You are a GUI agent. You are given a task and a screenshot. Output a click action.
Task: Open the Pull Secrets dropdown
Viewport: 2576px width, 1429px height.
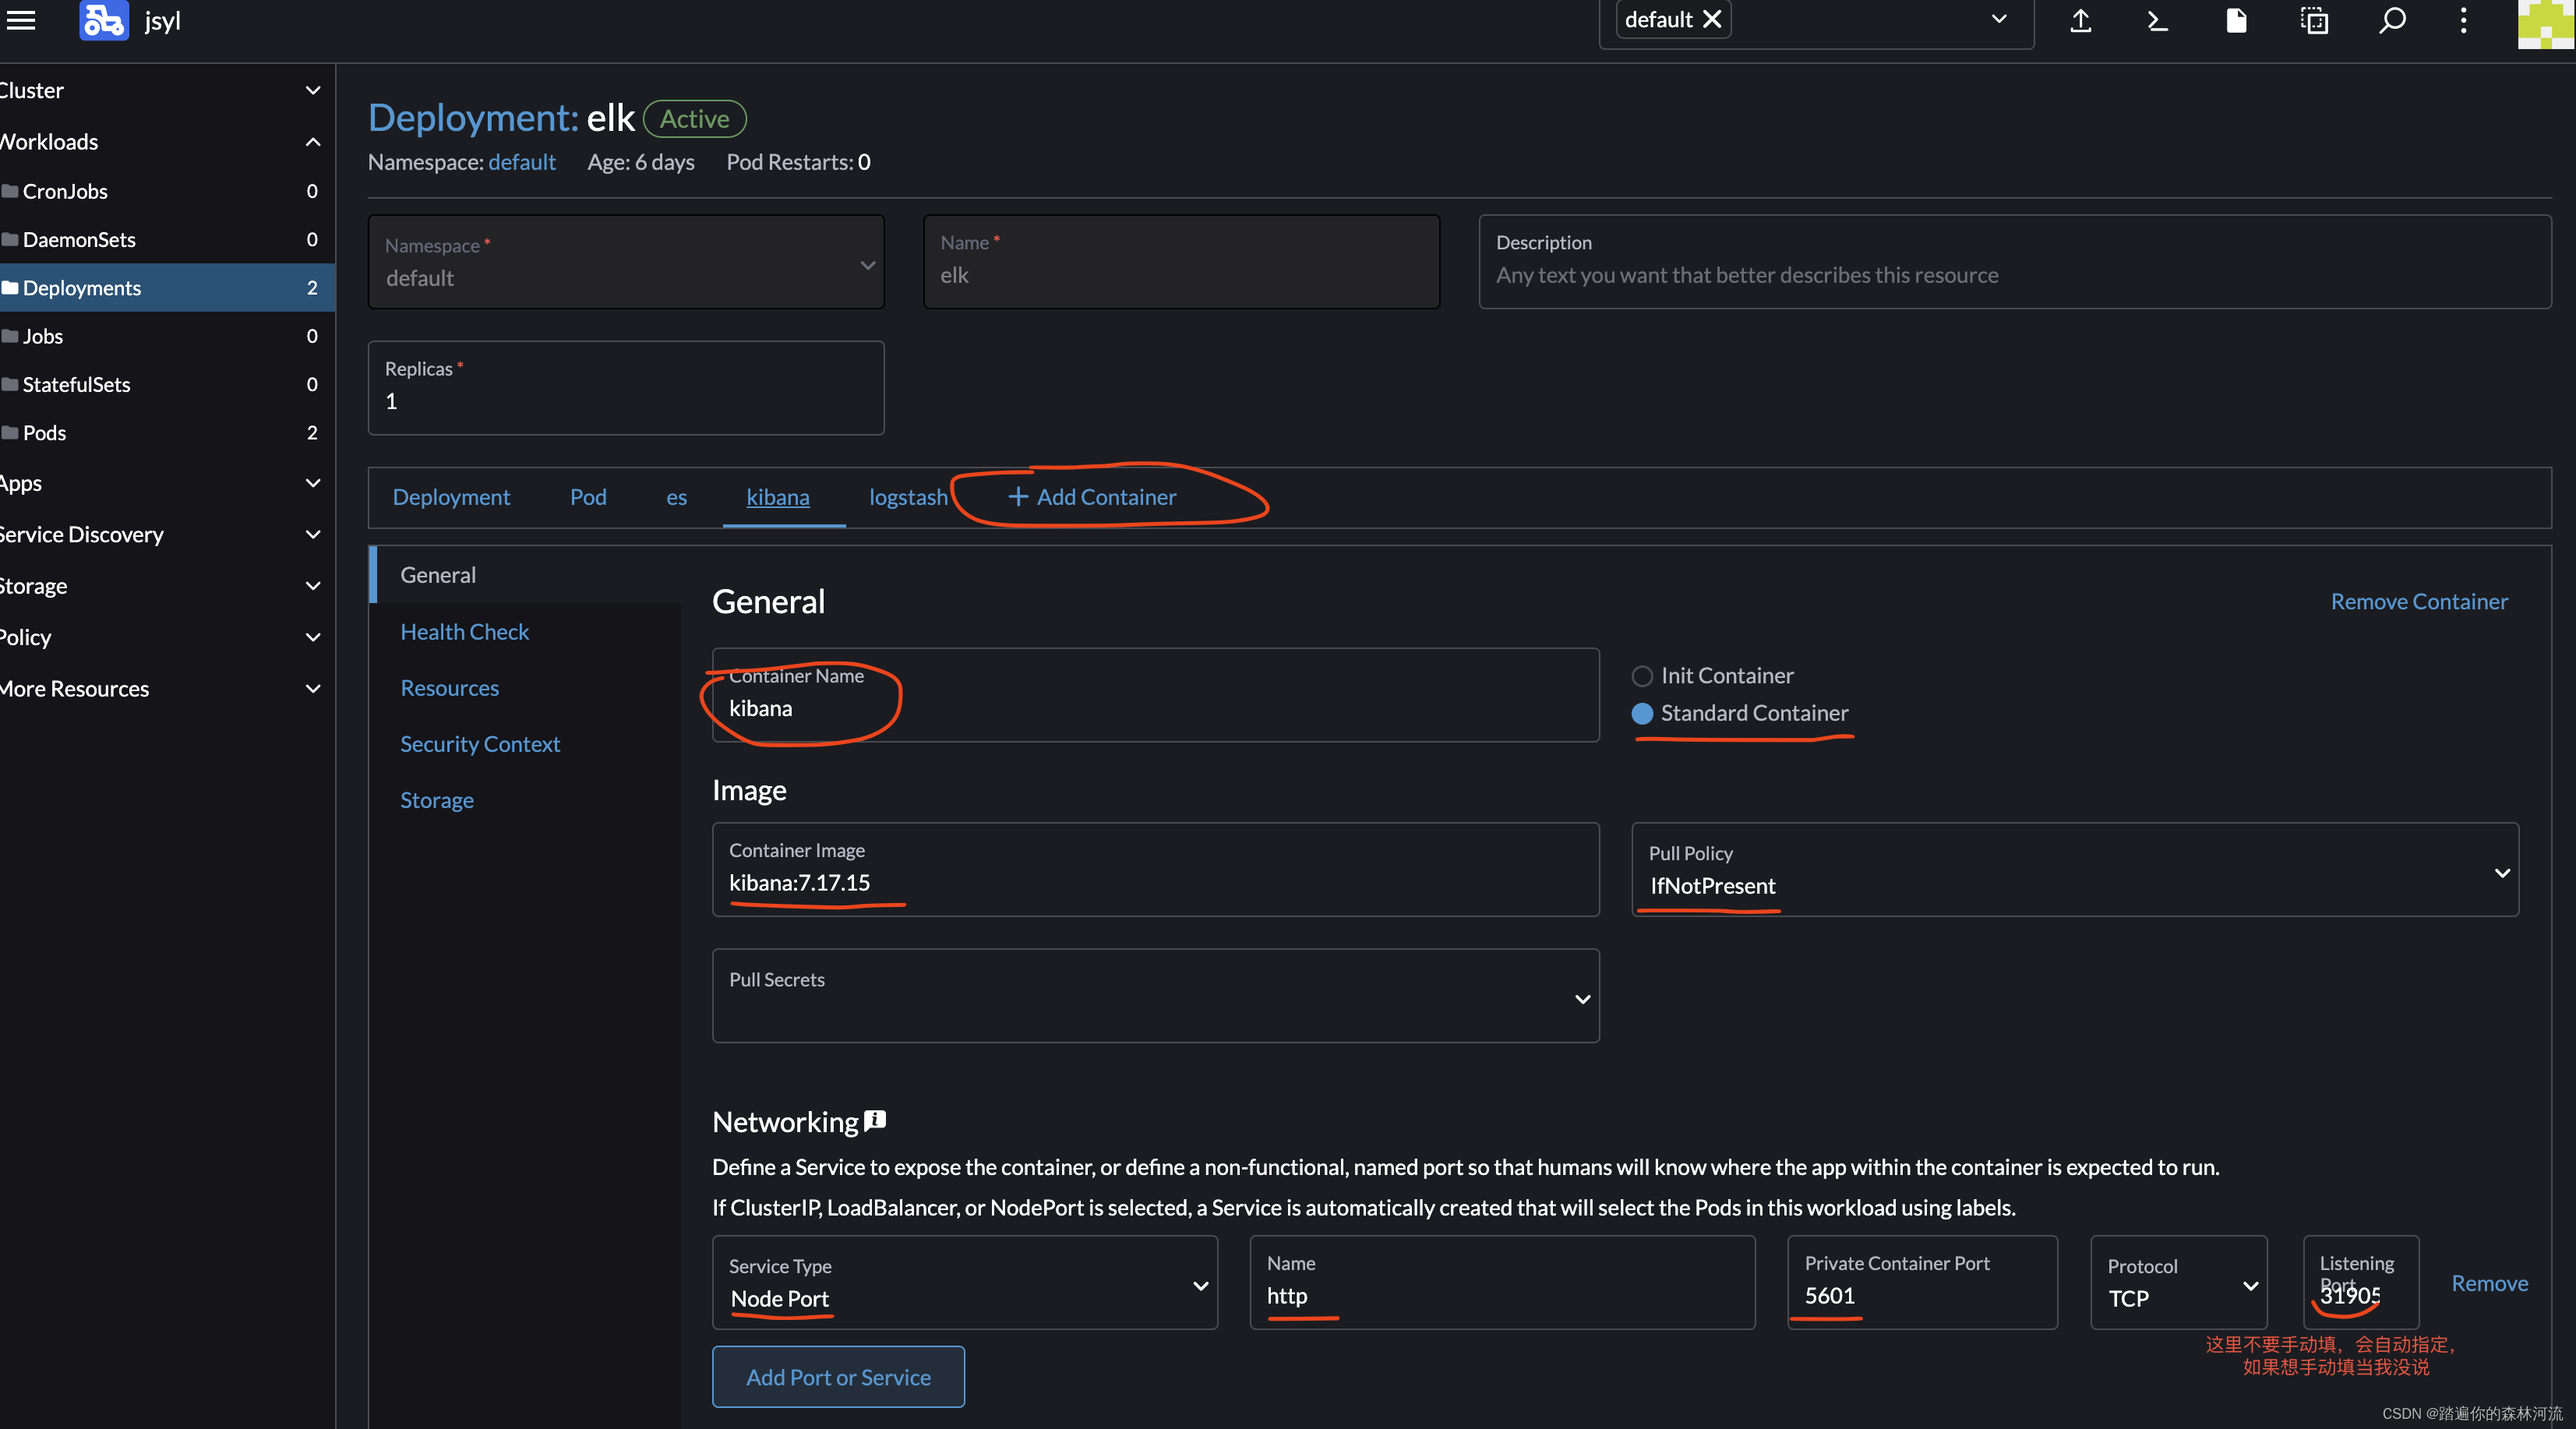coord(1155,996)
